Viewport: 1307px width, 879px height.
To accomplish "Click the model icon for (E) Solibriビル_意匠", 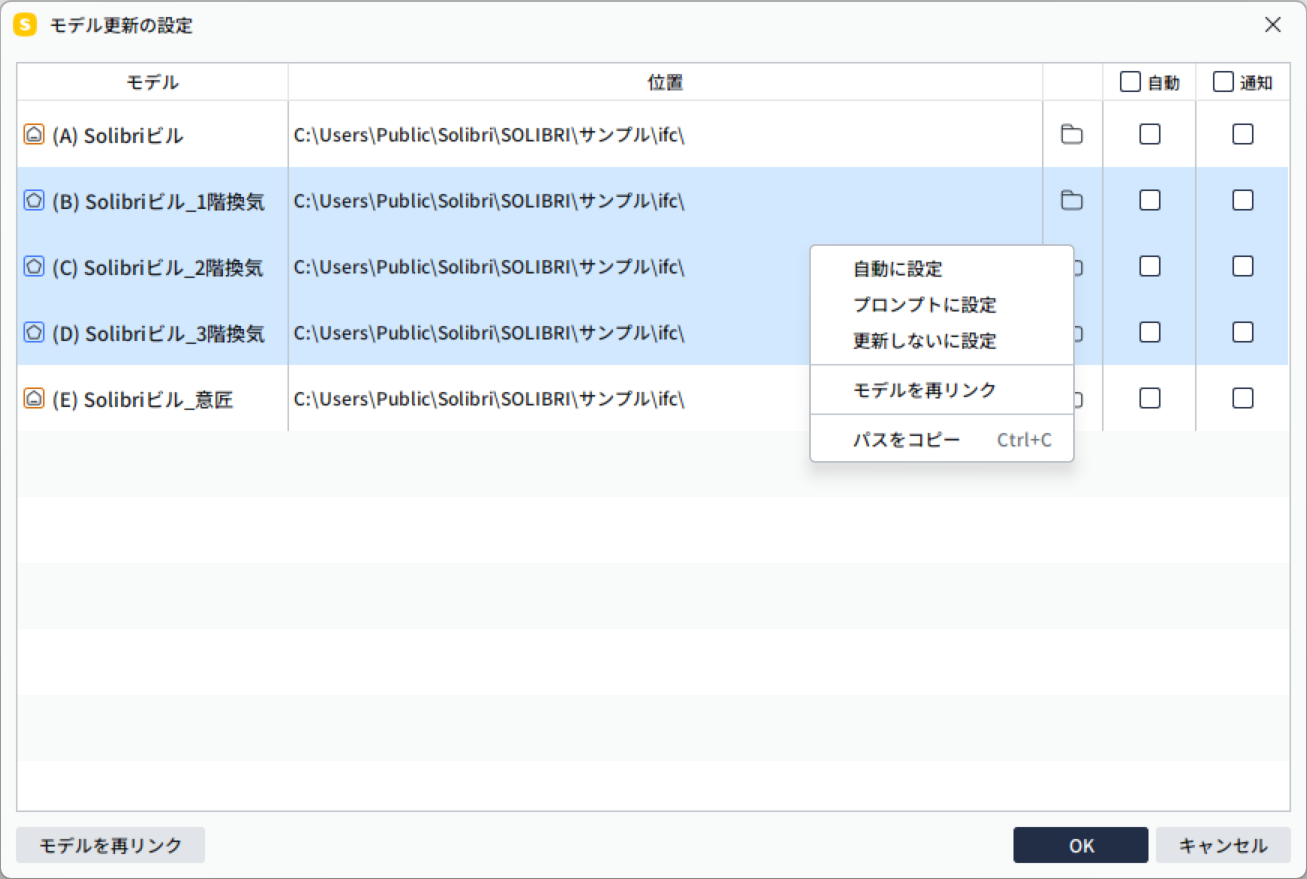I will (x=34, y=398).
